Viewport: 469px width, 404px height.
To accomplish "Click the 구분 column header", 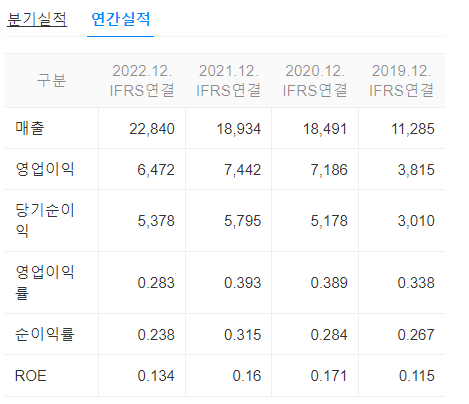I will (51, 80).
